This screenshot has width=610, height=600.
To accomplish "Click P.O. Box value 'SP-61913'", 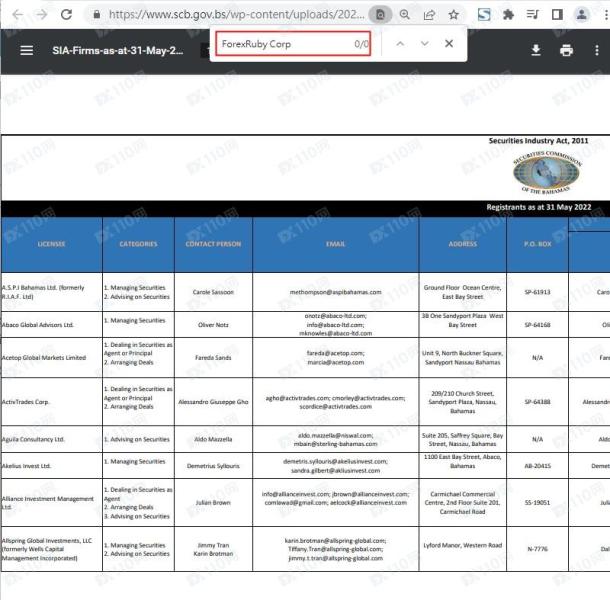I will 538,292.
